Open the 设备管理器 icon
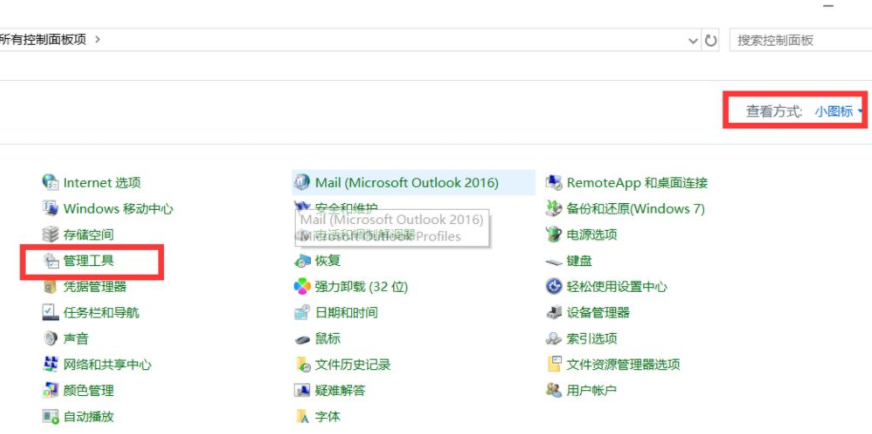 coord(554,313)
